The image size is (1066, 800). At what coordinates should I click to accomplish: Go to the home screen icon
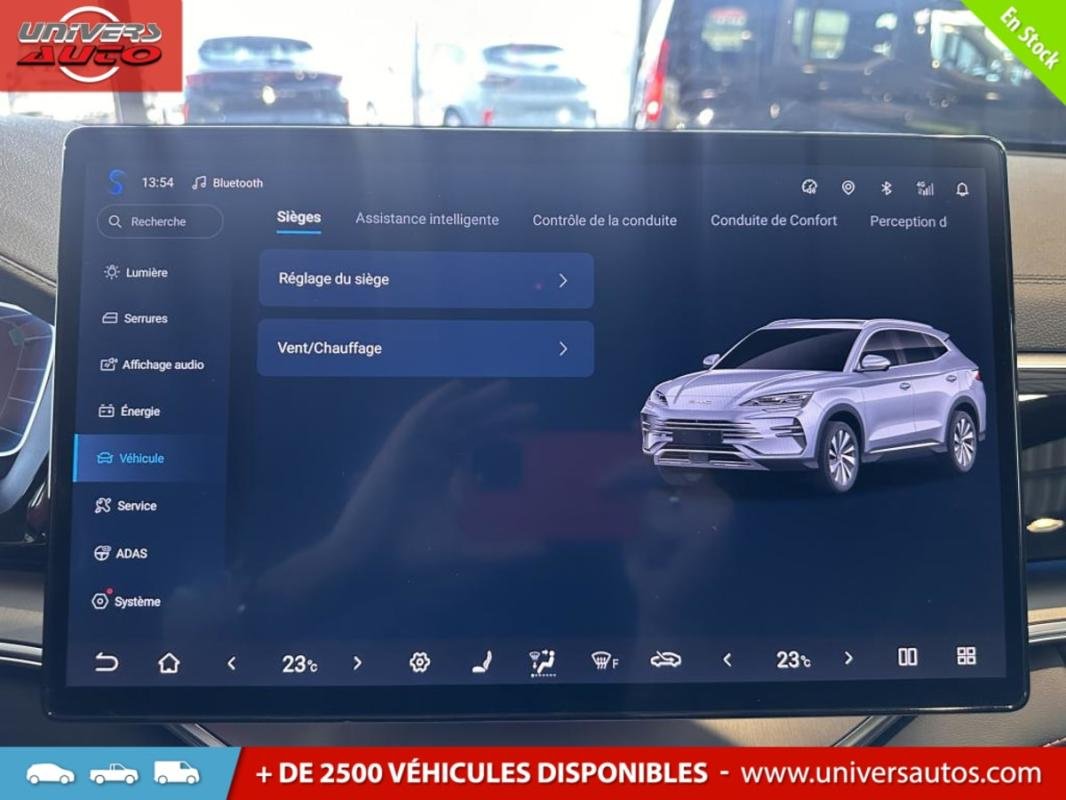(169, 662)
